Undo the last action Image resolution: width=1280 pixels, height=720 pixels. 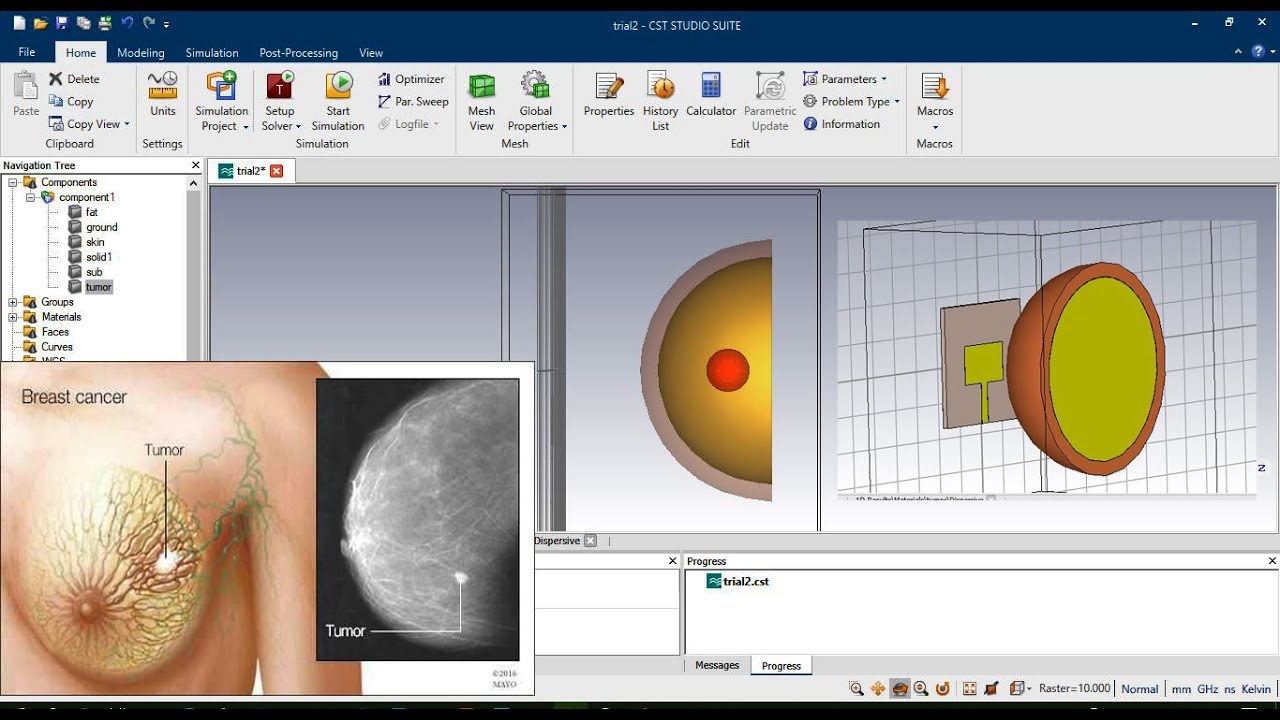click(127, 23)
